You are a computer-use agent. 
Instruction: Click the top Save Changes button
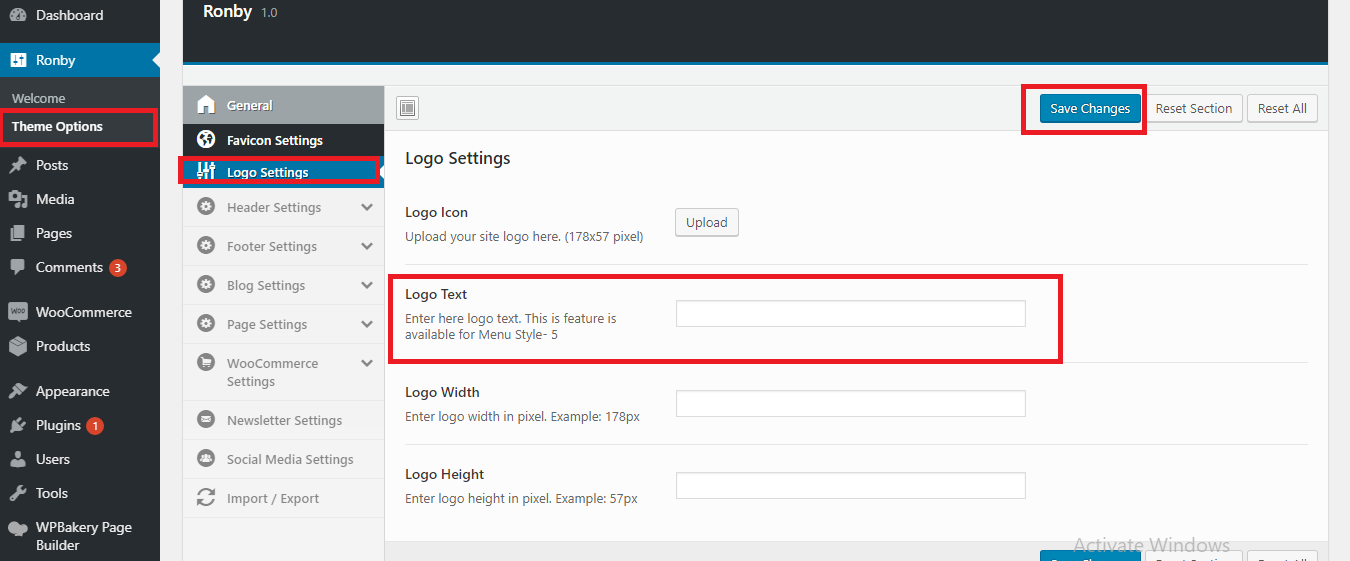point(1090,108)
